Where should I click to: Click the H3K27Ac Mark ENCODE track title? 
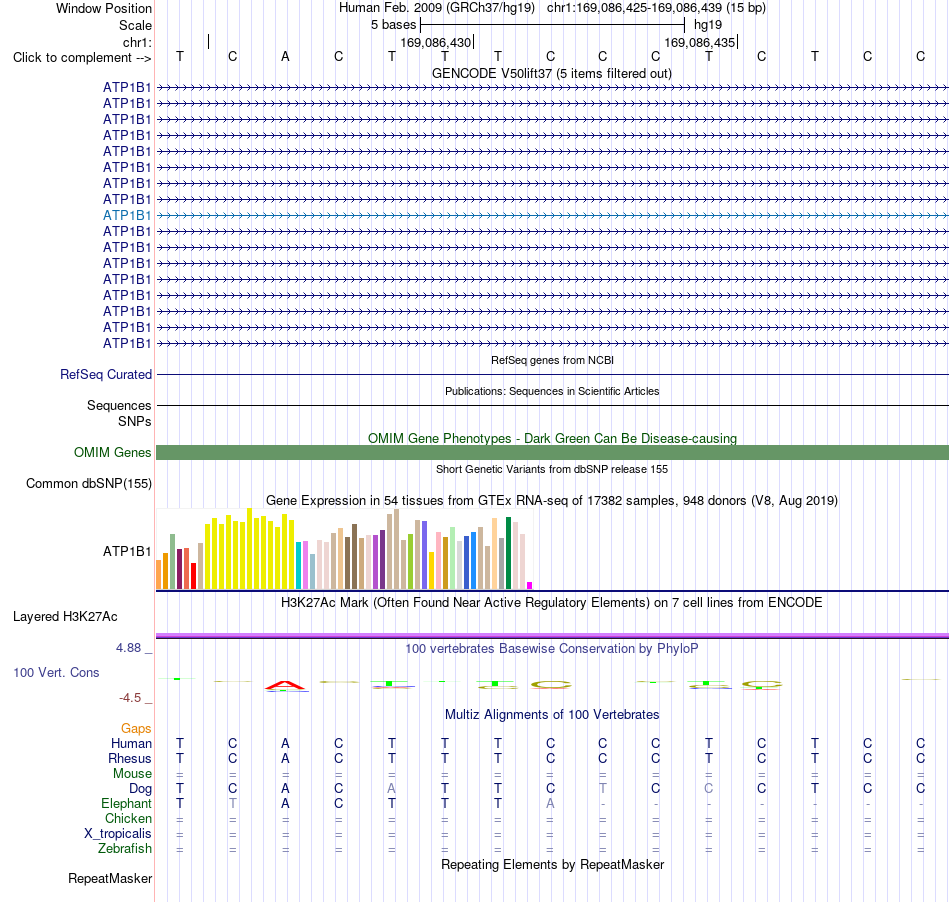coord(552,603)
